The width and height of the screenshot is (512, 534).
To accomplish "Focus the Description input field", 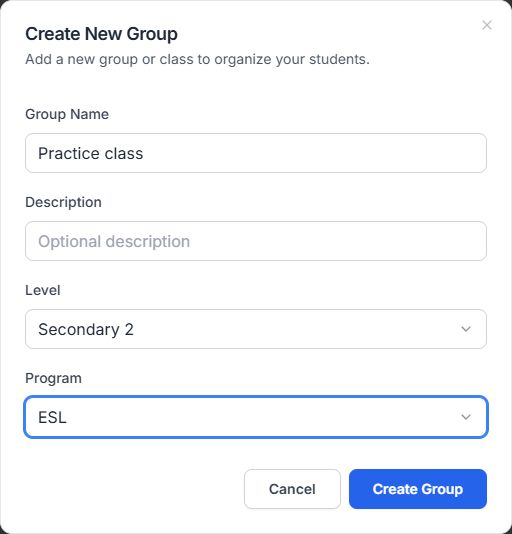I will pyautogui.click(x=256, y=241).
